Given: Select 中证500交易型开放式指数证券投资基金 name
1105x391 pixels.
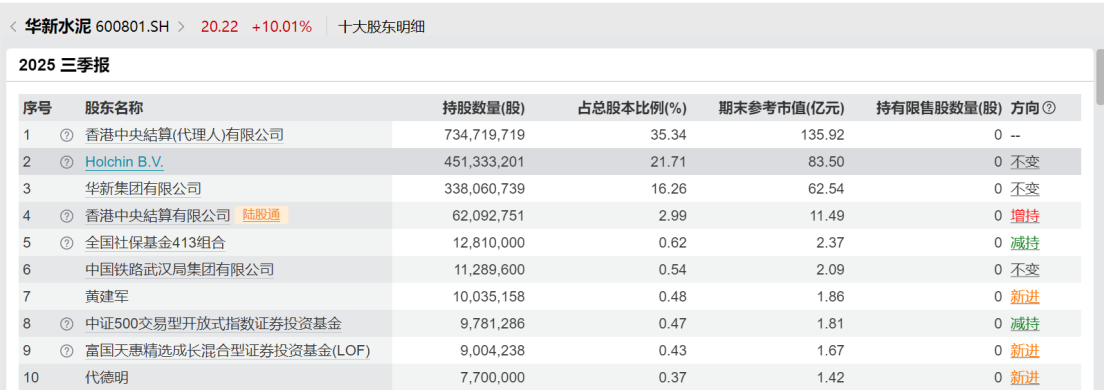Looking at the screenshot, I should pos(214,324).
